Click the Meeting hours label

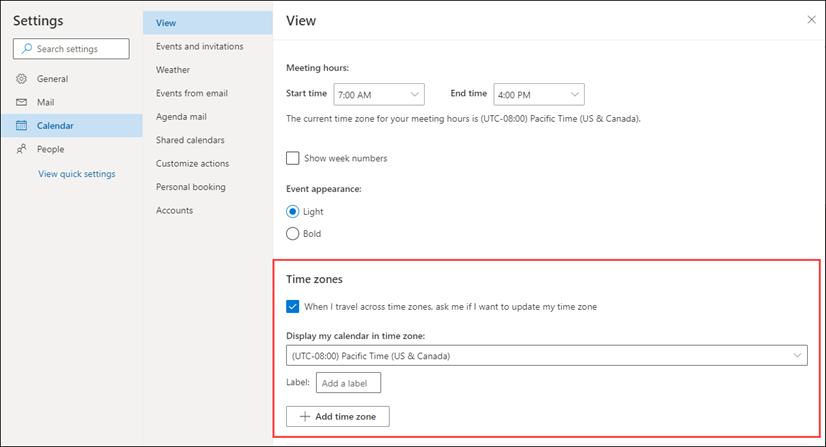coord(317,67)
